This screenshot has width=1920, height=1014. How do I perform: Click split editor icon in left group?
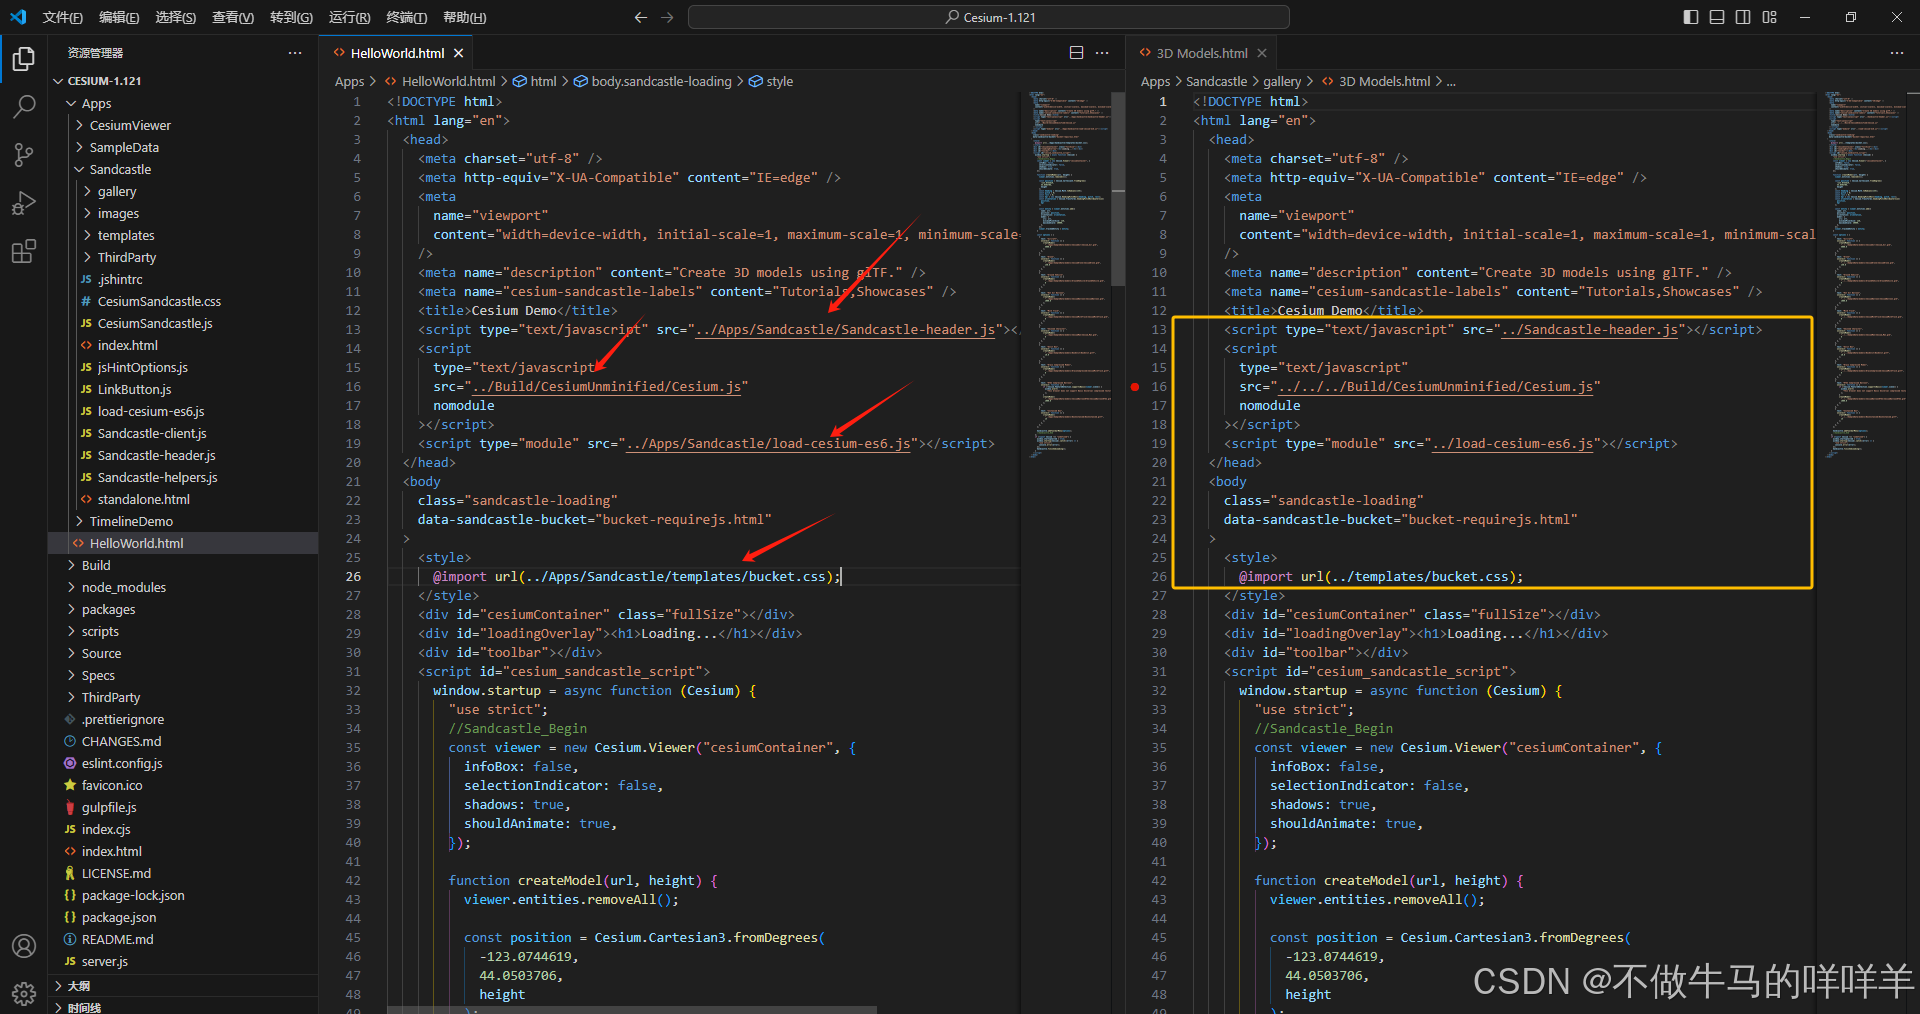click(1077, 53)
